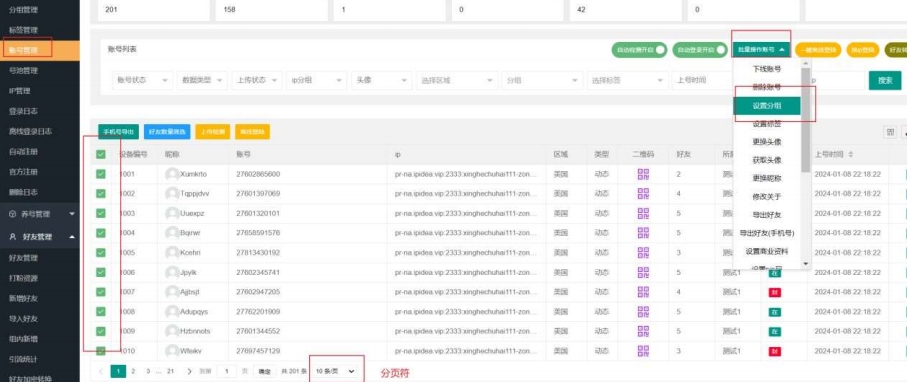Open the table column filter grid icon

click(x=890, y=132)
